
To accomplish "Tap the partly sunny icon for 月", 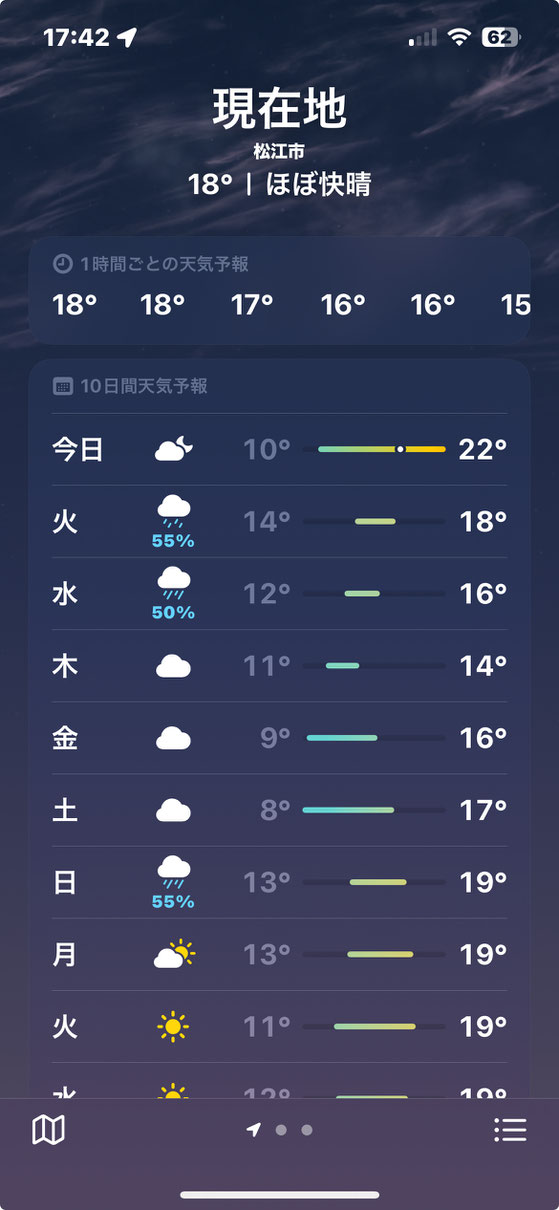I will coord(173,954).
